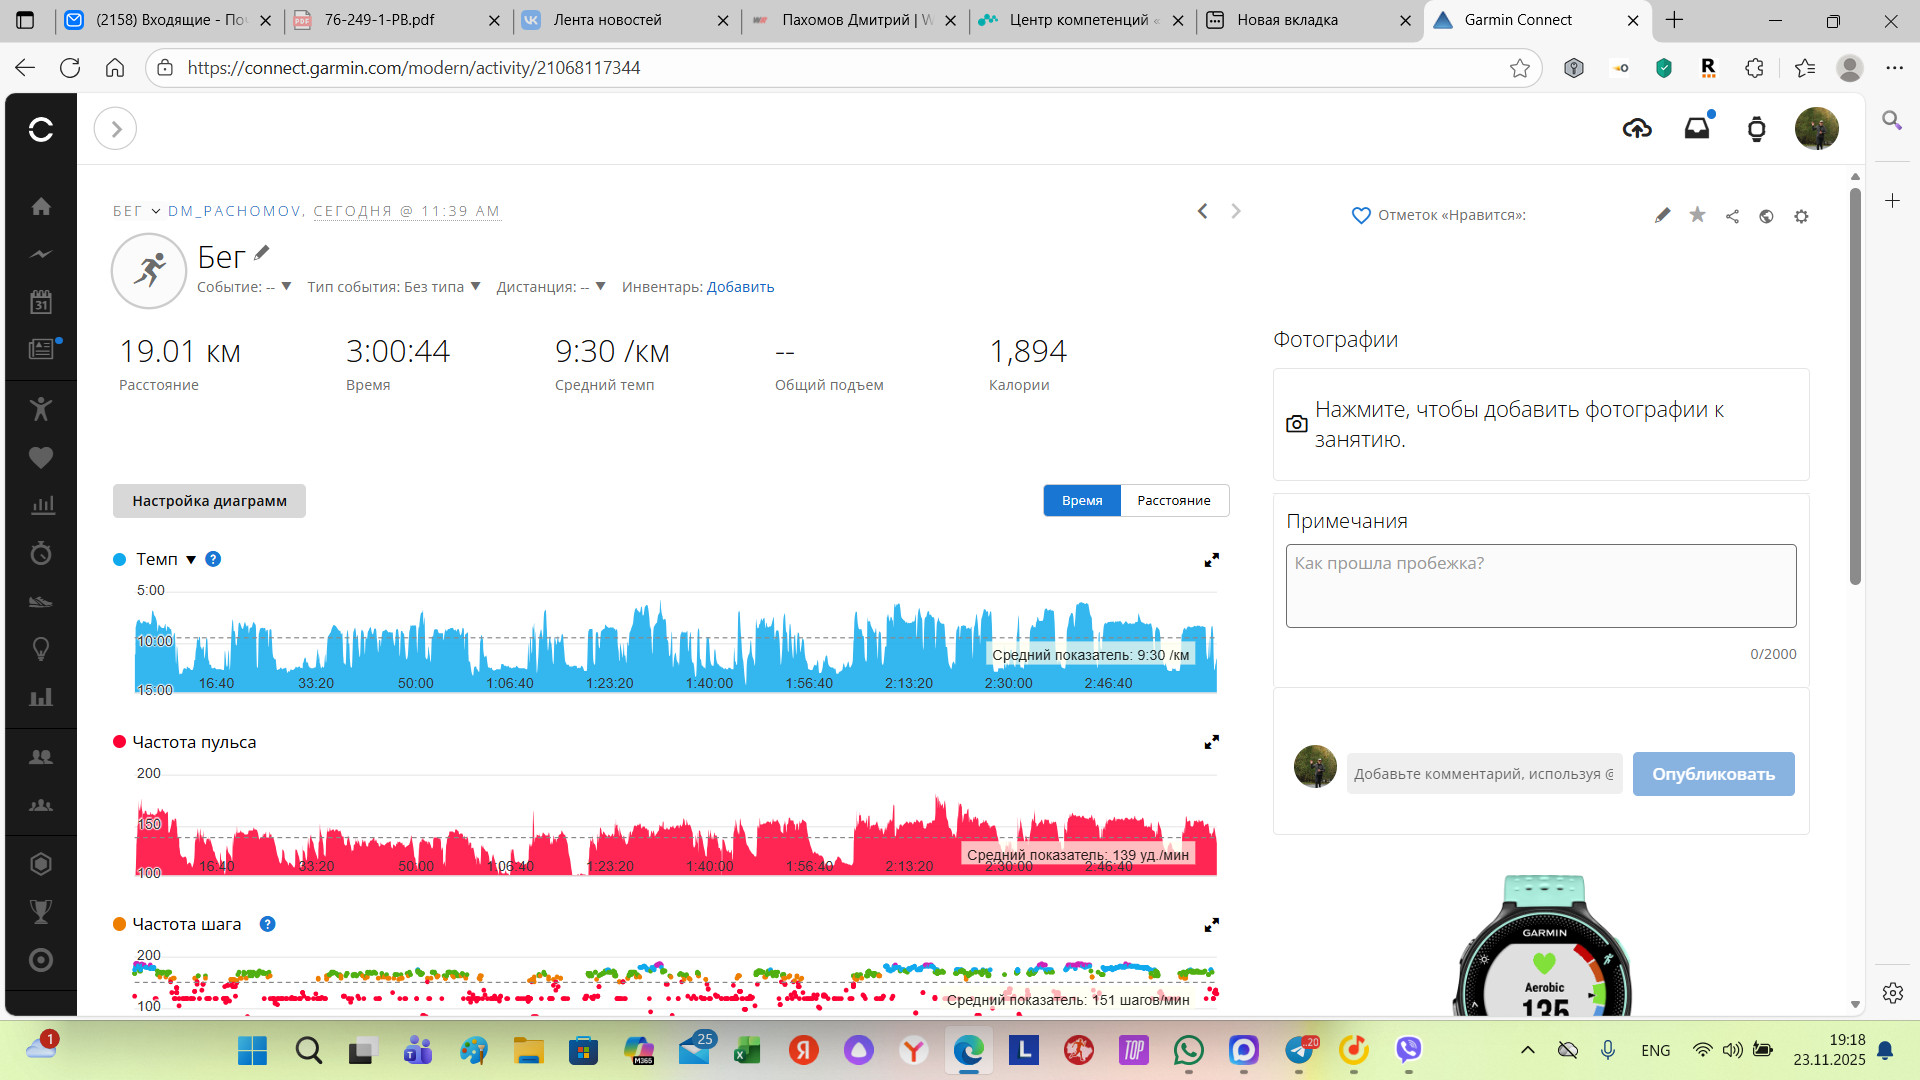Click the Частота шага help question icon

coord(267,924)
